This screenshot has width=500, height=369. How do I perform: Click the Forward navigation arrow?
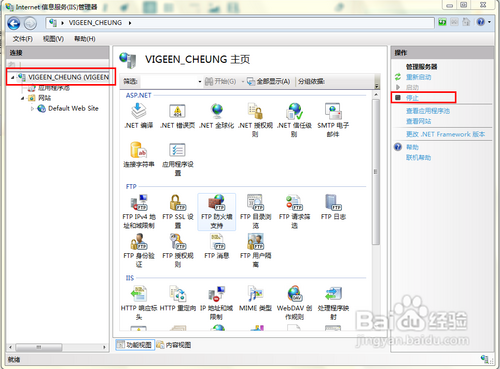pyautogui.click(x=30, y=23)
